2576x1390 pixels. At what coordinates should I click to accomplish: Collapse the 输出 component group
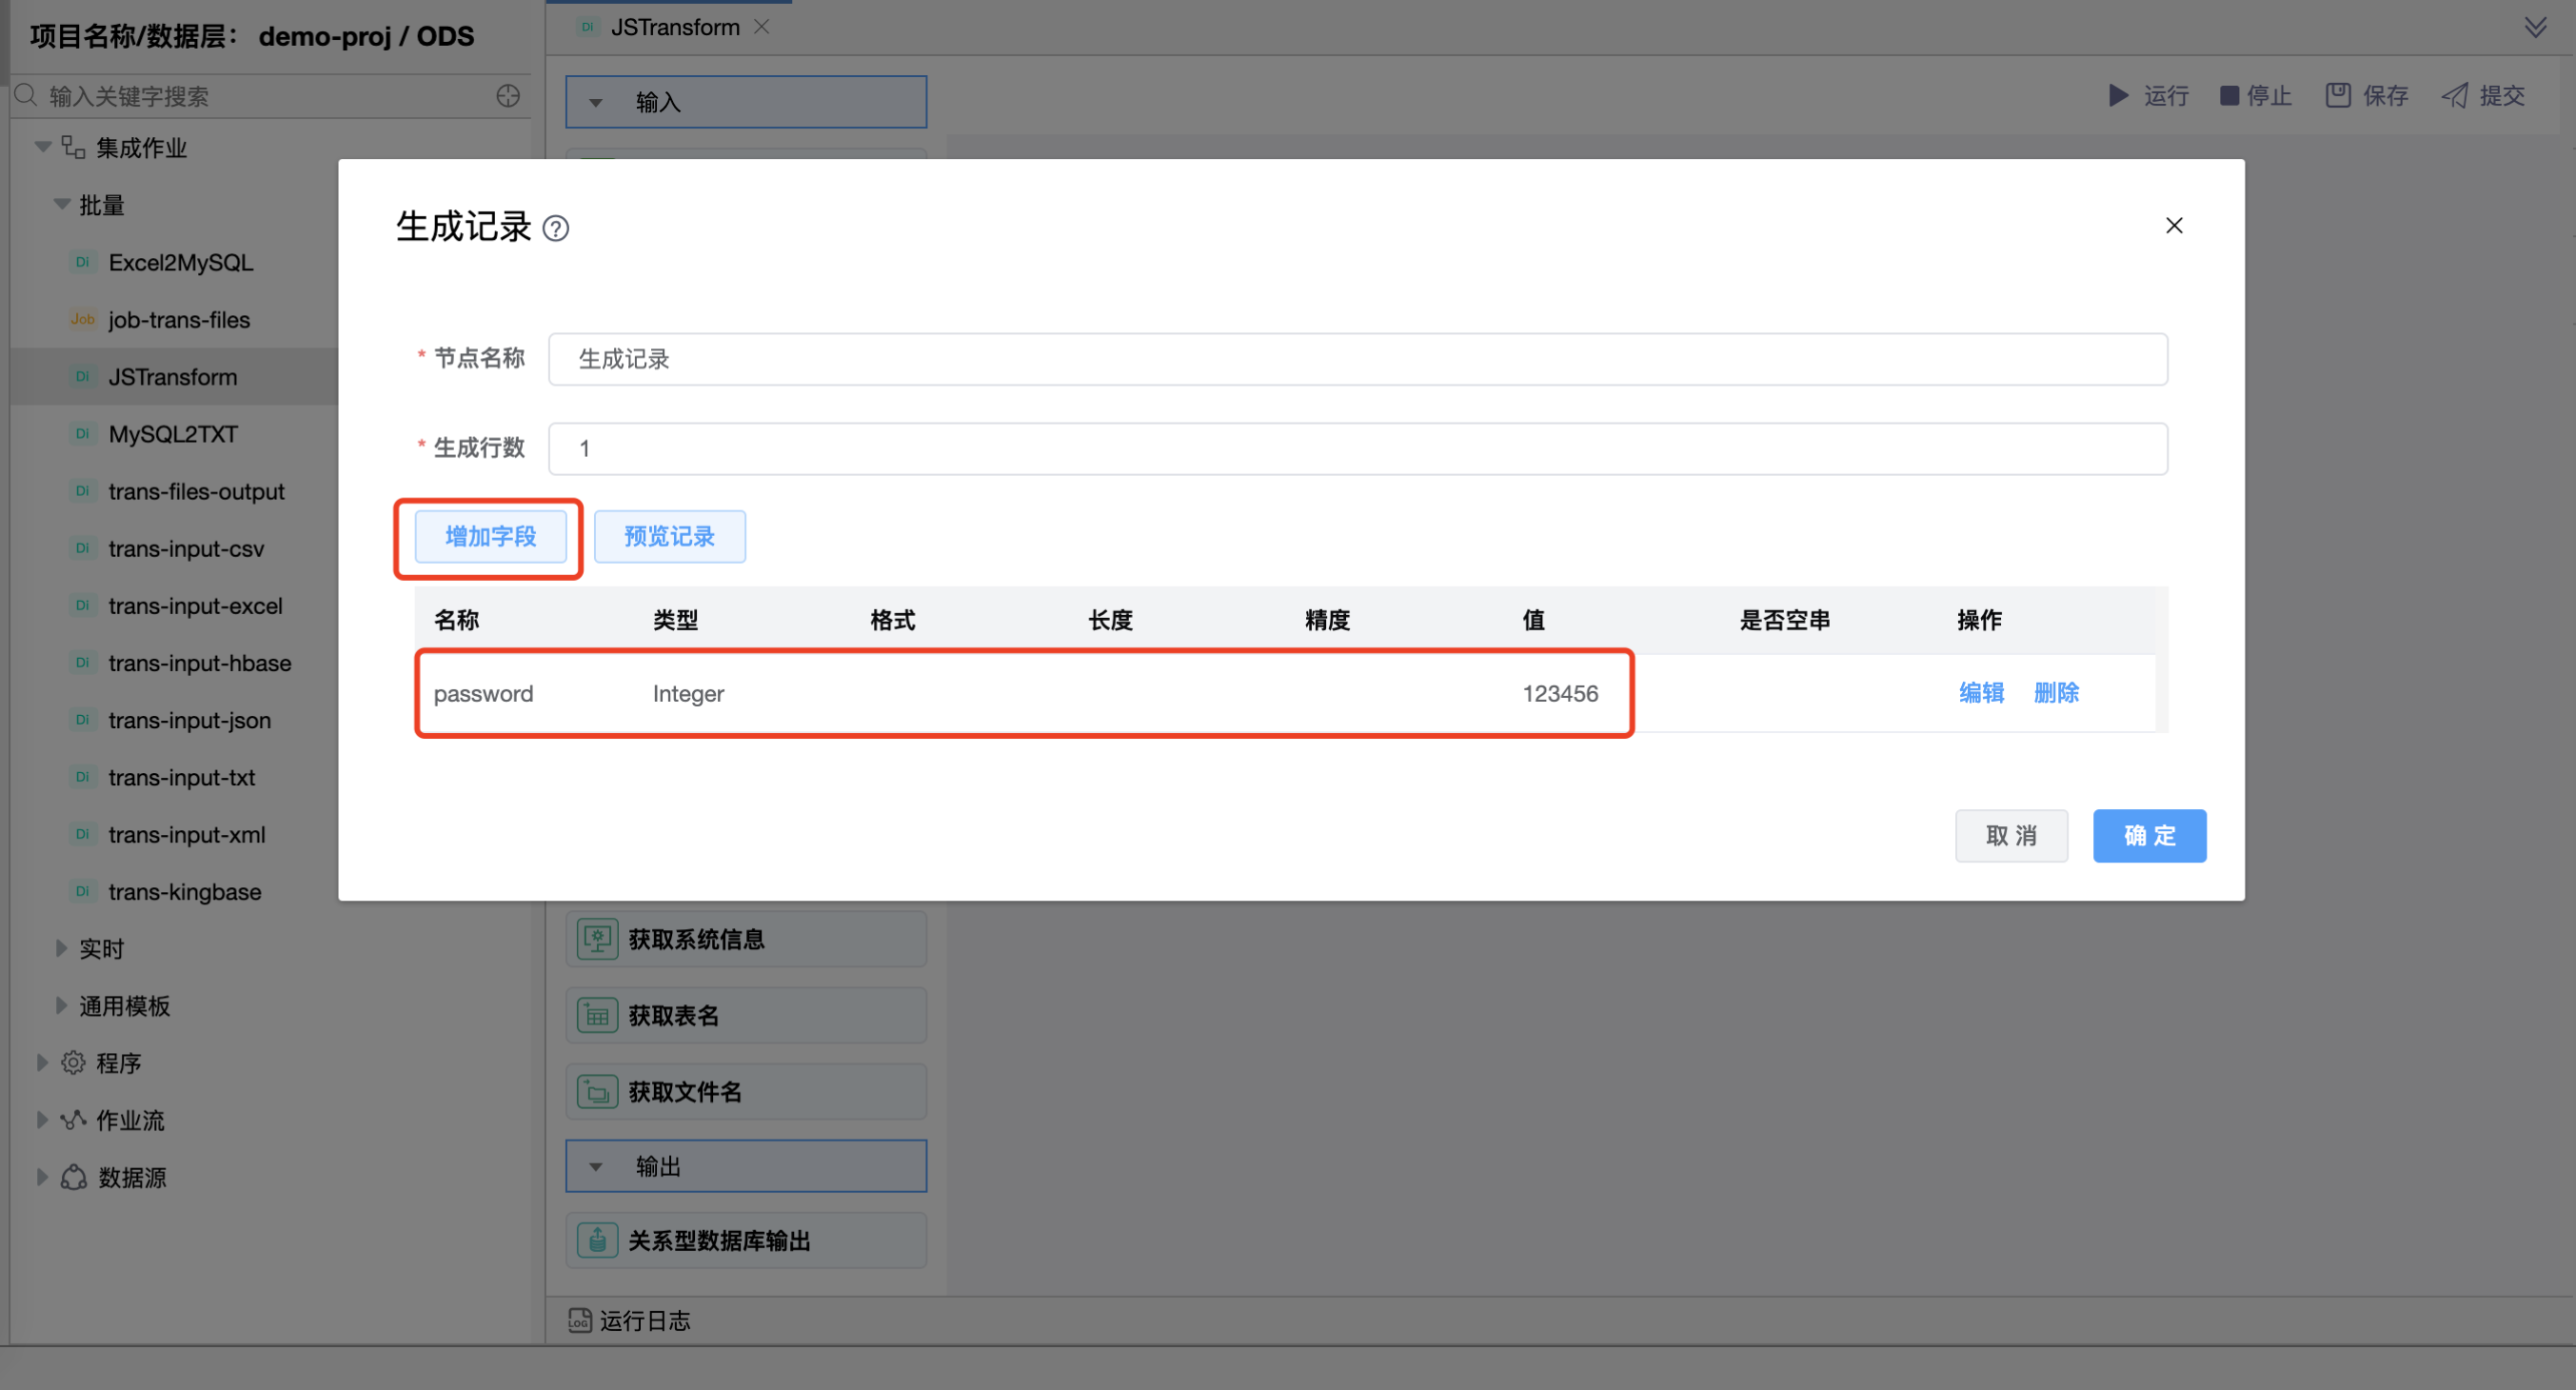coord(596,1166)
